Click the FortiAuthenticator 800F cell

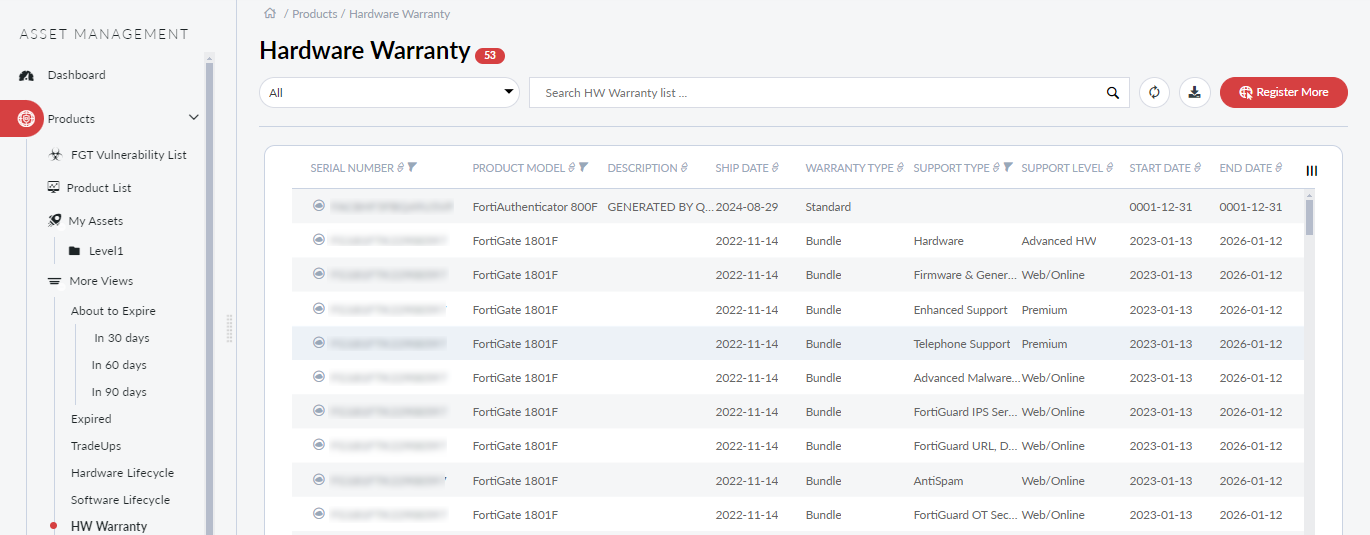(535, 207)
